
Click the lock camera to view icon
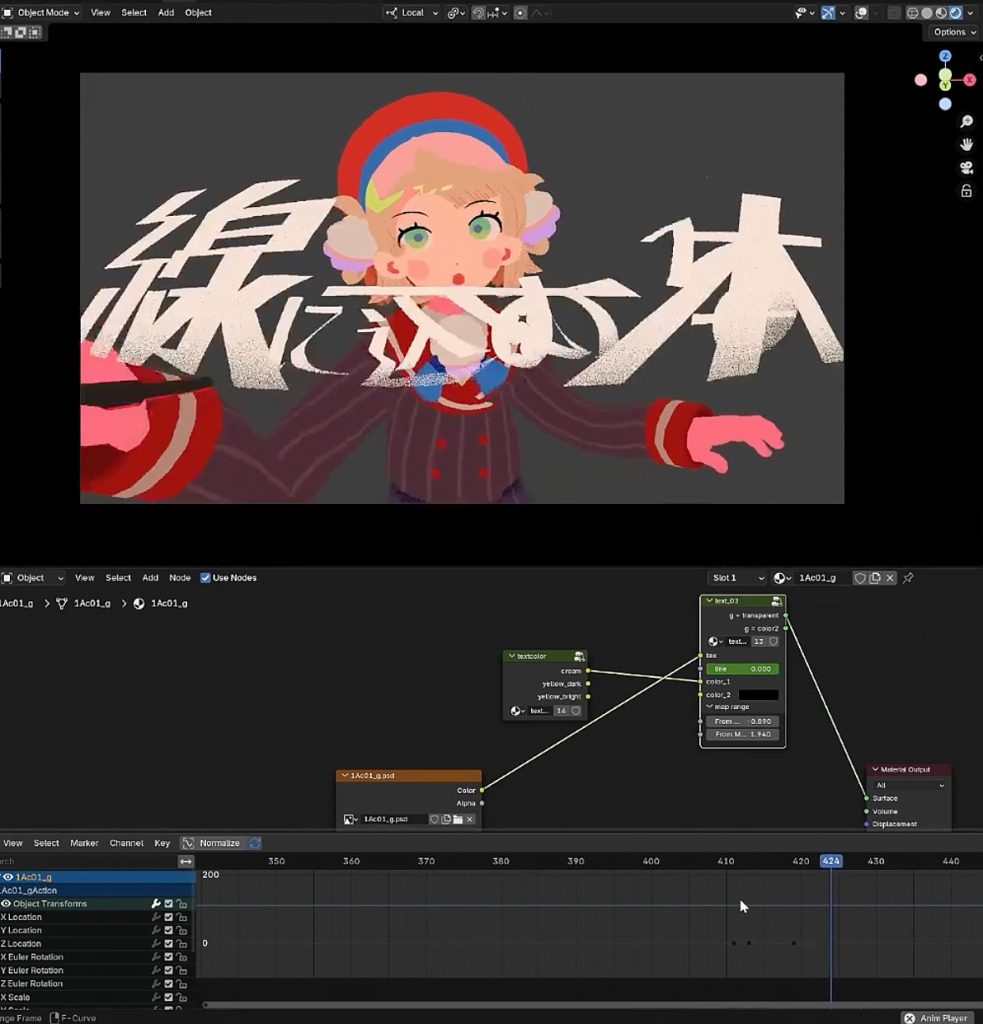(x=966, y=191)
